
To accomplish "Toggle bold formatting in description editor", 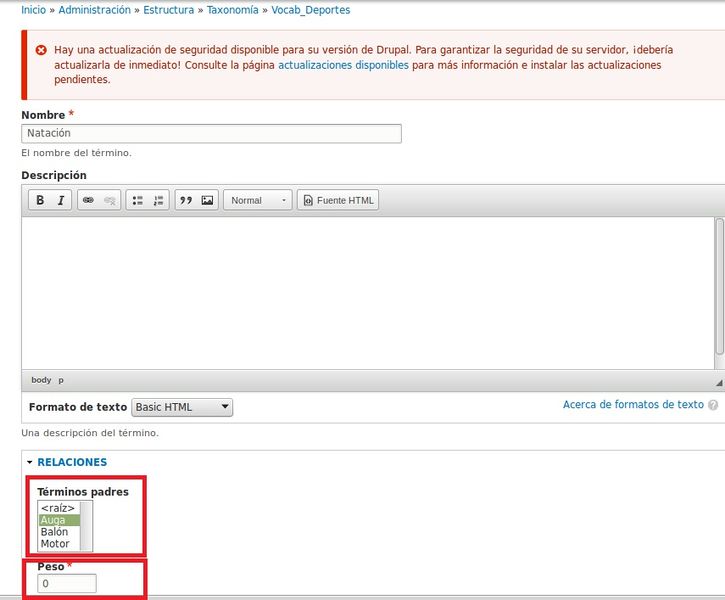I will click(x=40, y=200).
